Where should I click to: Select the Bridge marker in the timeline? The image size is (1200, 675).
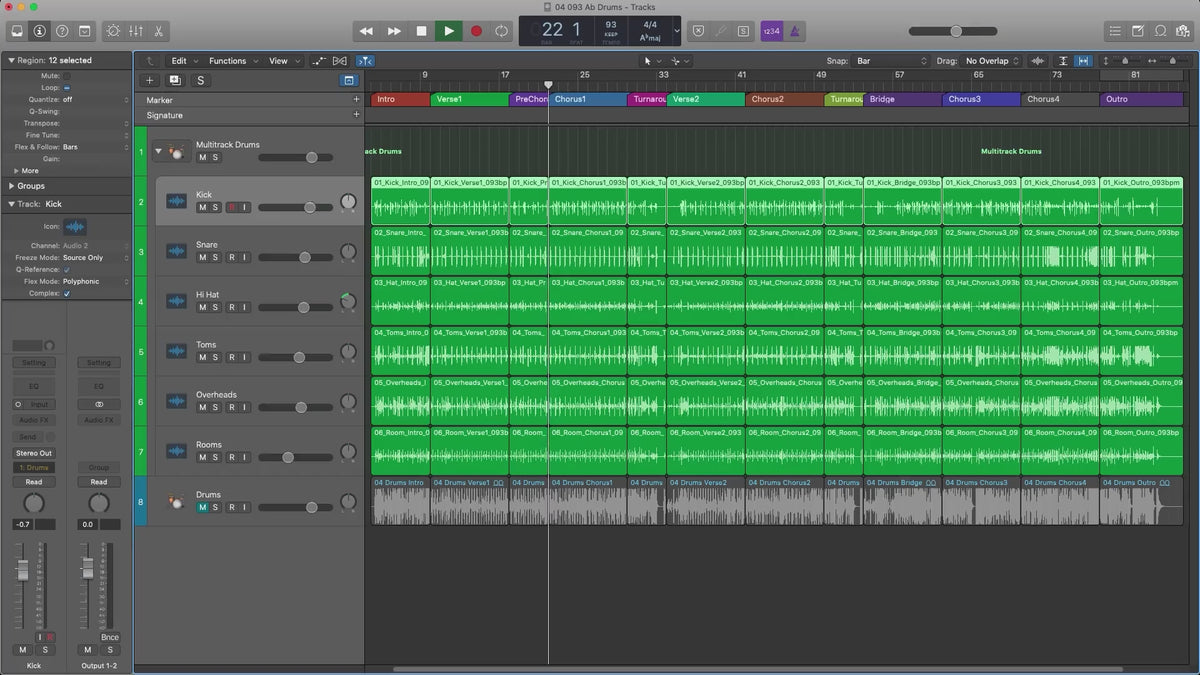[903, 100]
